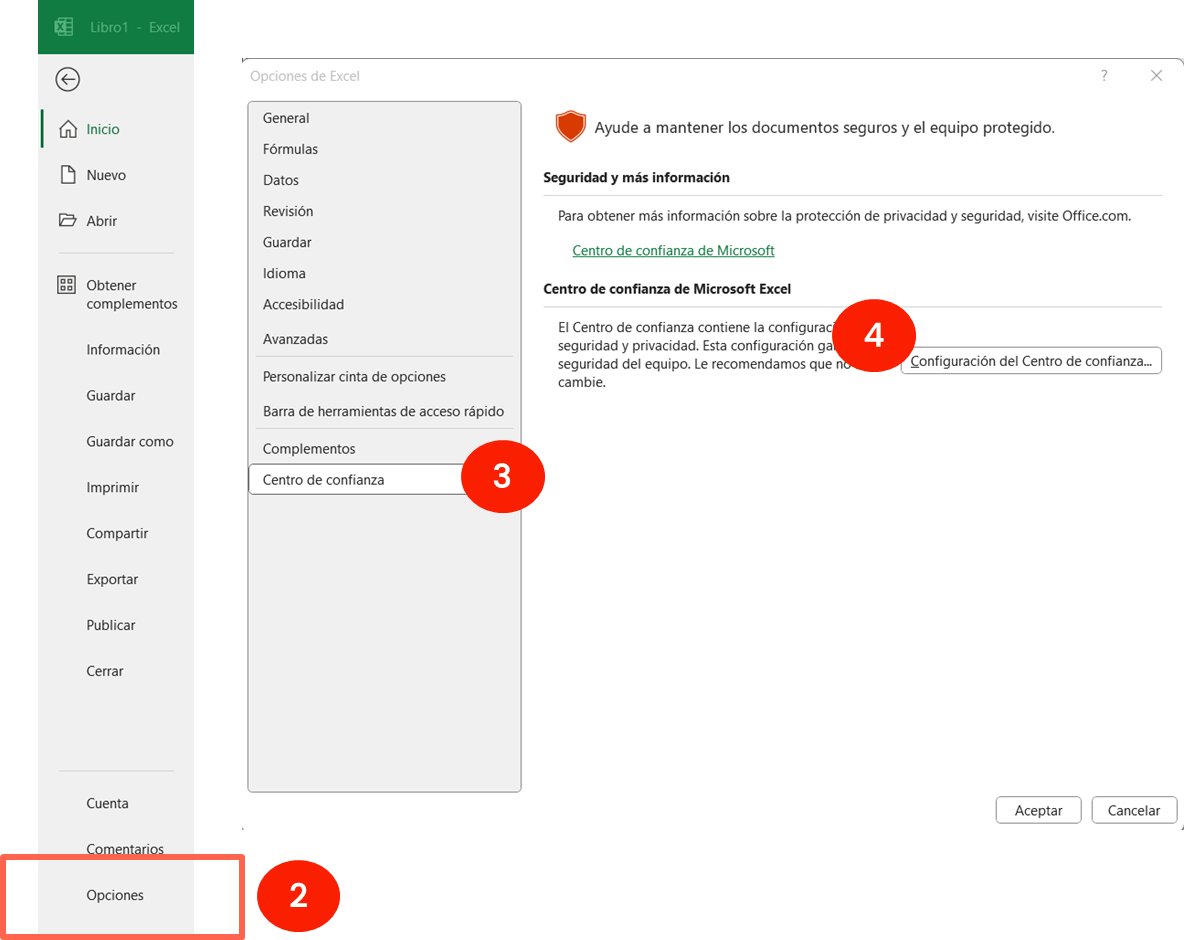Click the Opciones de Excel dialog title
Screen dimensions: 1184x940
click(x=304, y=76)
